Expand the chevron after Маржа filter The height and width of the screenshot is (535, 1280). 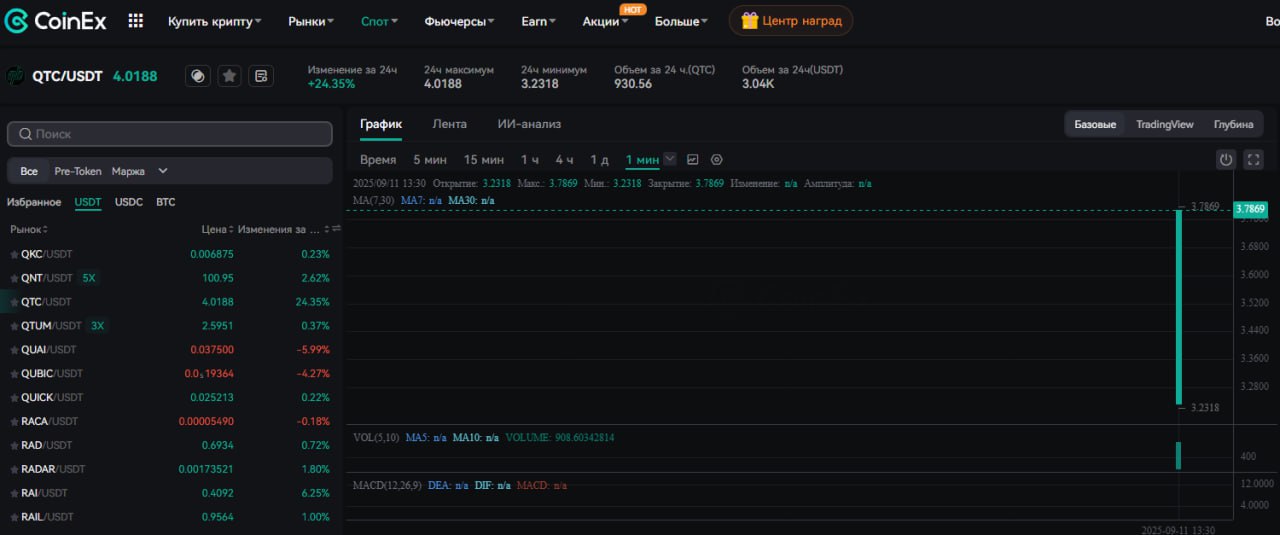pos(163,171)
